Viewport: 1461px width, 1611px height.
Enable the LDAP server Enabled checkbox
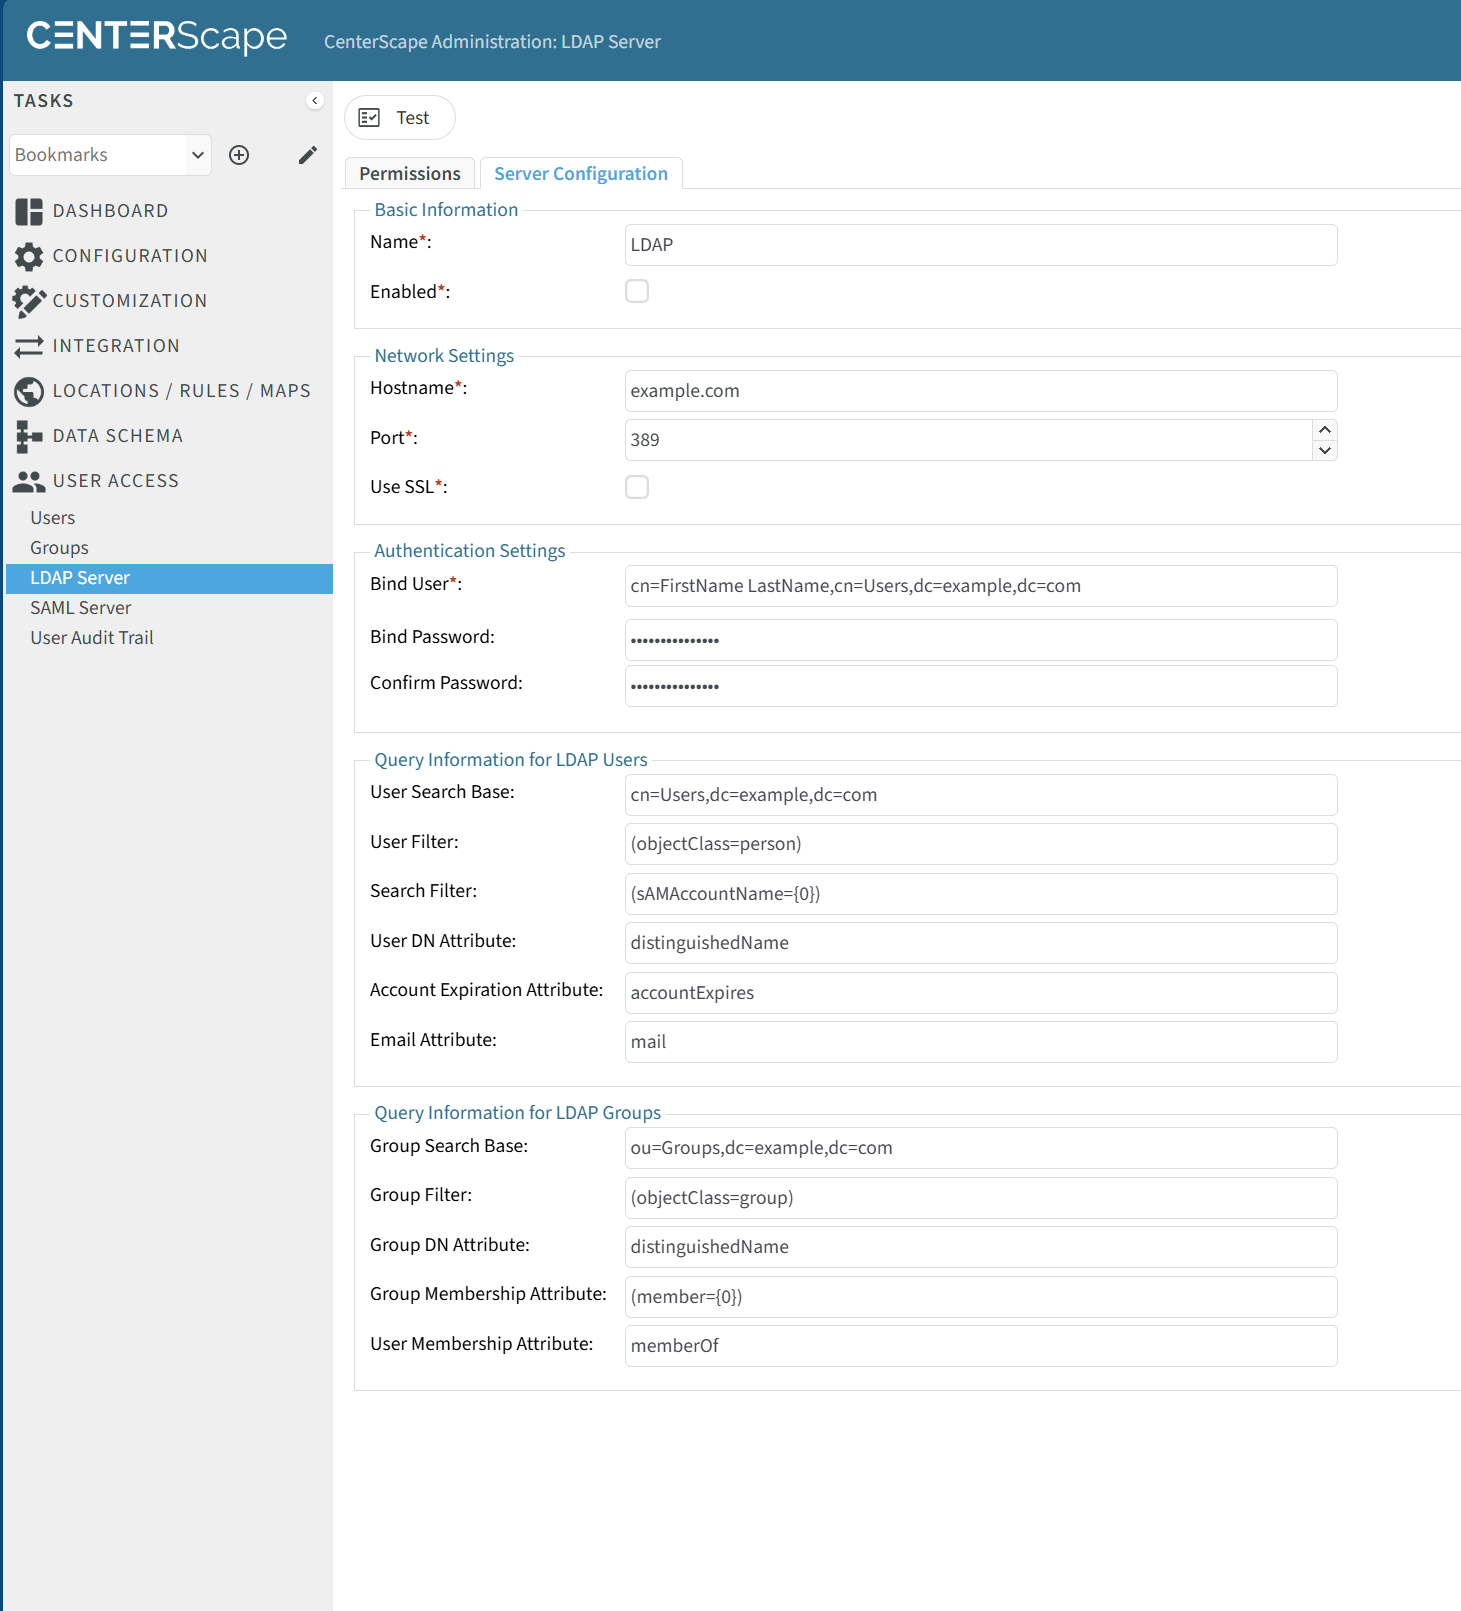[637, 291]
